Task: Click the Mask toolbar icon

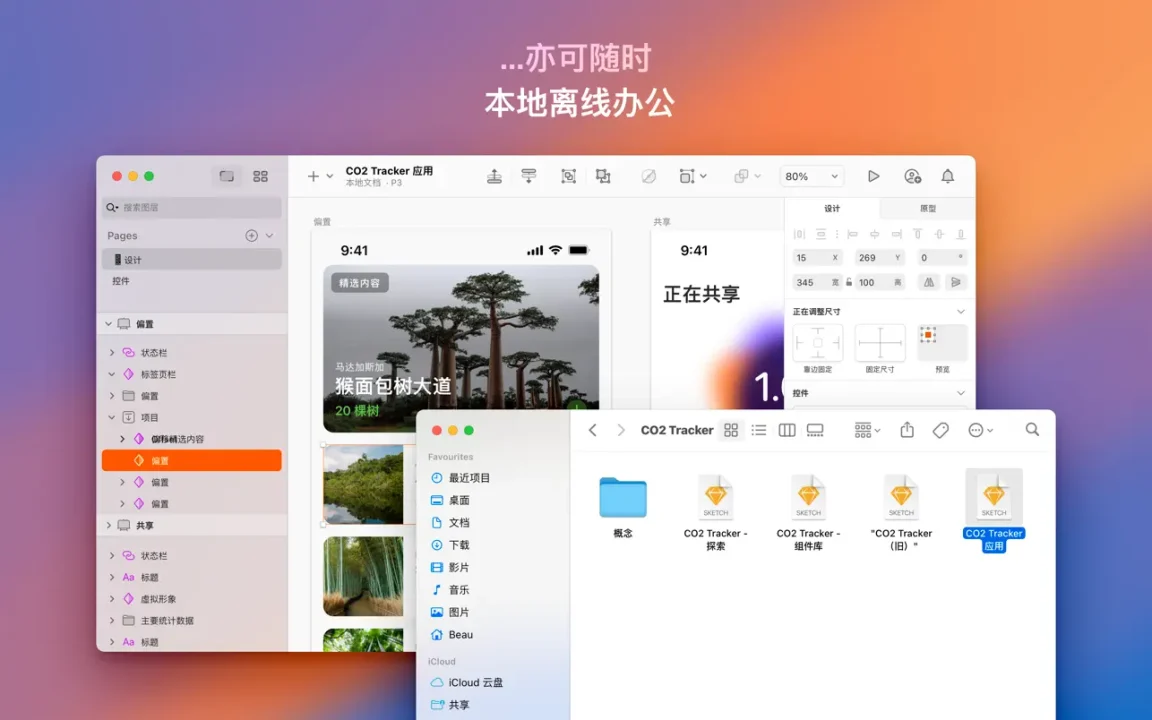Action: 648,176
